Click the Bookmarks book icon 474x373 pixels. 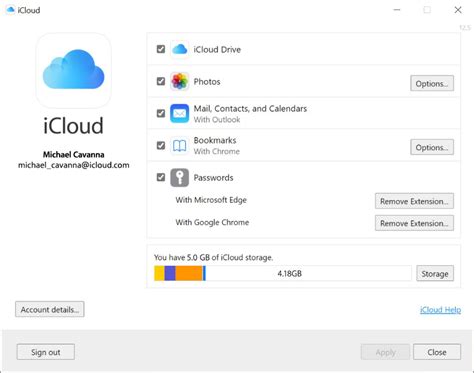pyautogui.click(x=180, y=146)
